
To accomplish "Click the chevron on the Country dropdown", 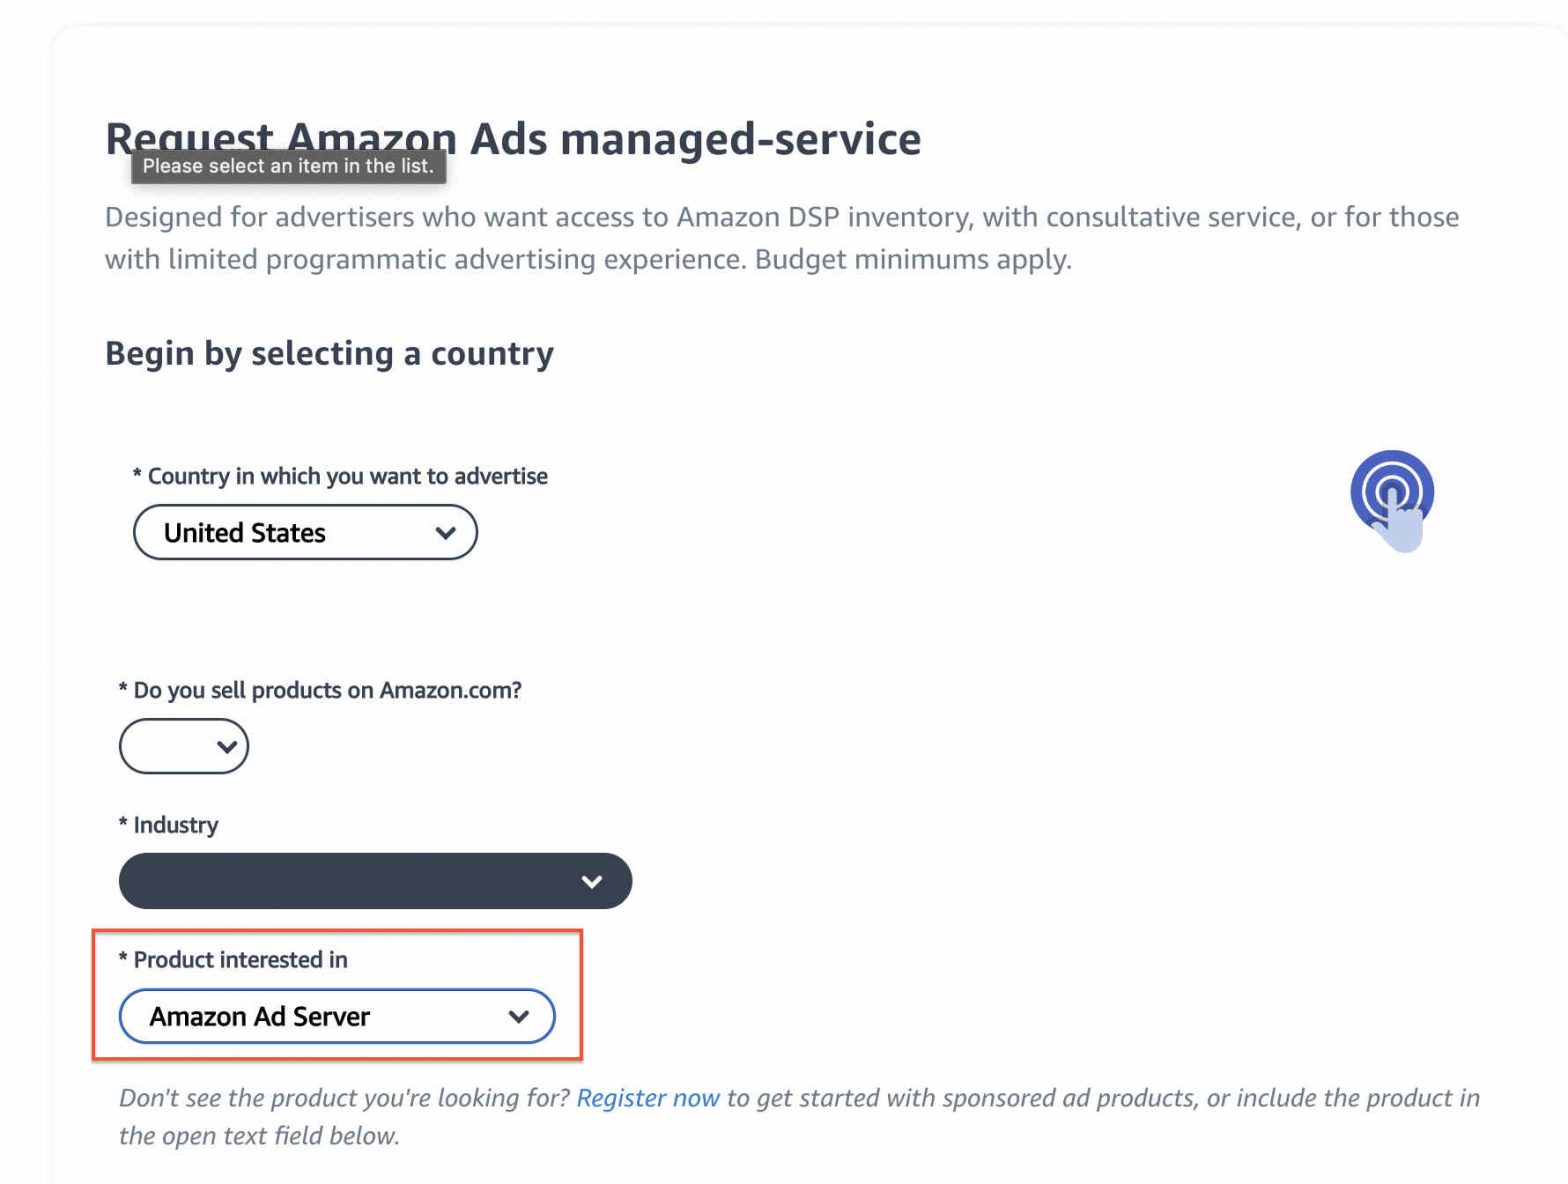I will (x=446, y=532).
